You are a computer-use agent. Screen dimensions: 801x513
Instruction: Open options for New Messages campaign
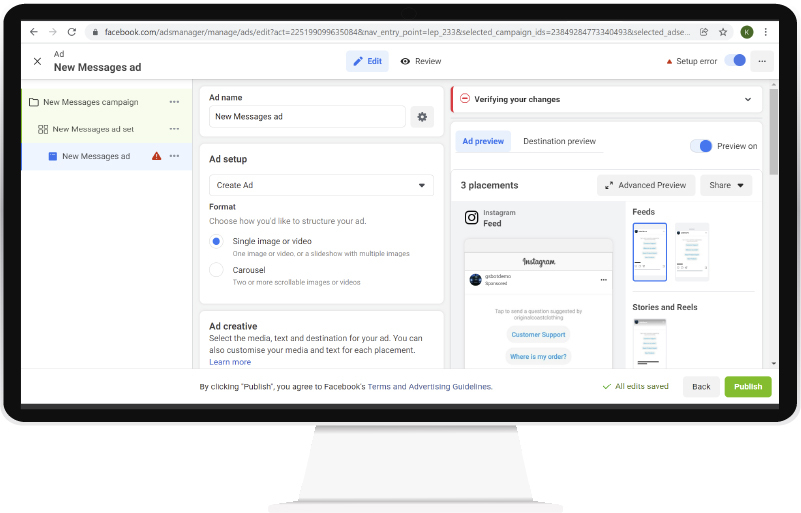pyautogui.click(x=174, y=102)
